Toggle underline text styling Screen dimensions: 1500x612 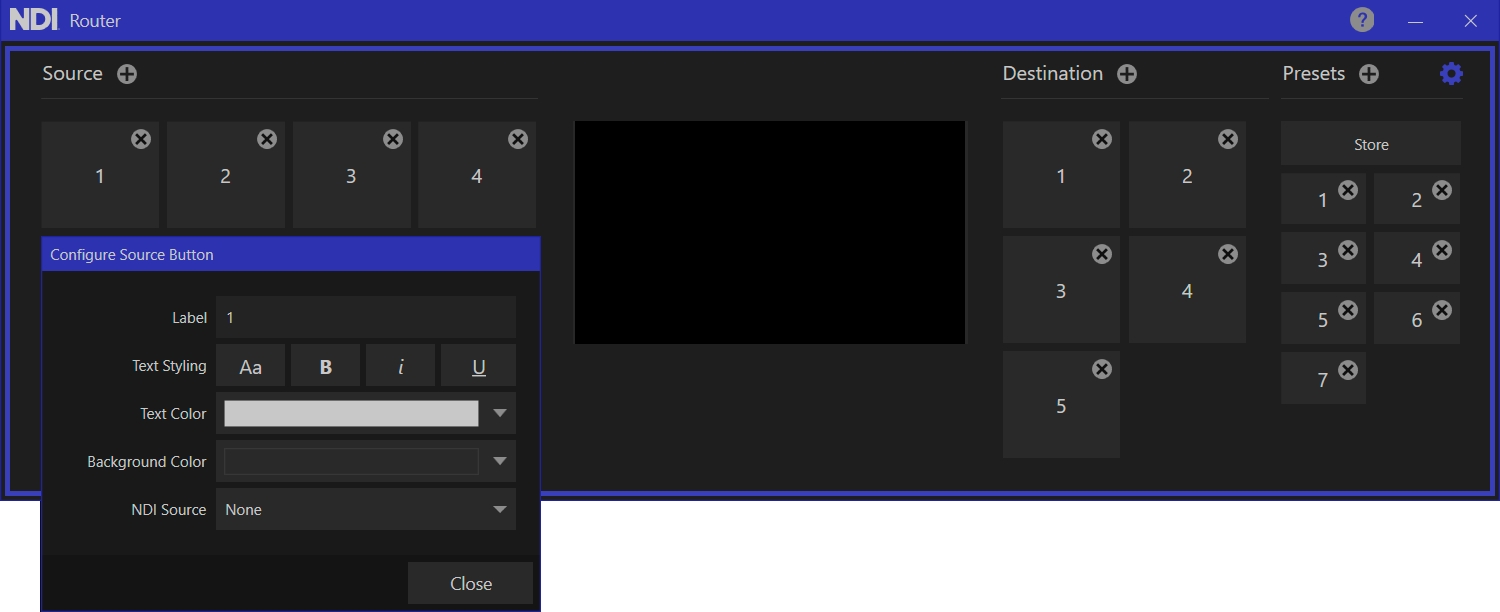pos(478,366)
